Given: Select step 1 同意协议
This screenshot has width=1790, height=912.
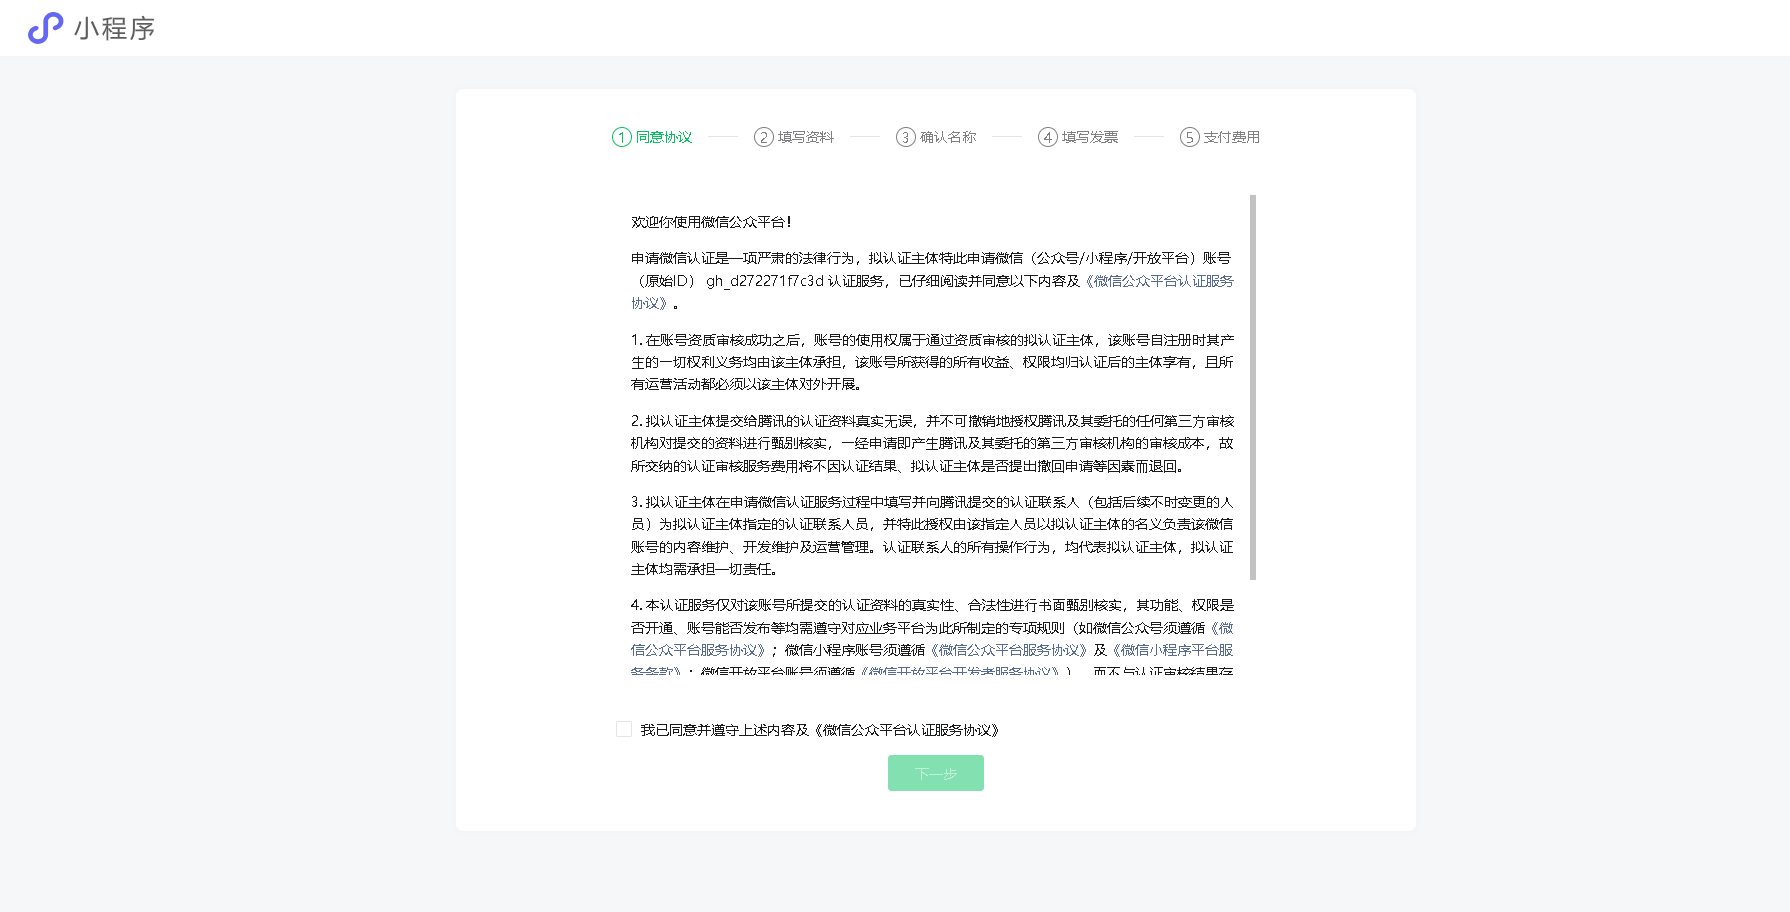Looking at the screenshot, I should pyautogui.click(x=652, y=137).
